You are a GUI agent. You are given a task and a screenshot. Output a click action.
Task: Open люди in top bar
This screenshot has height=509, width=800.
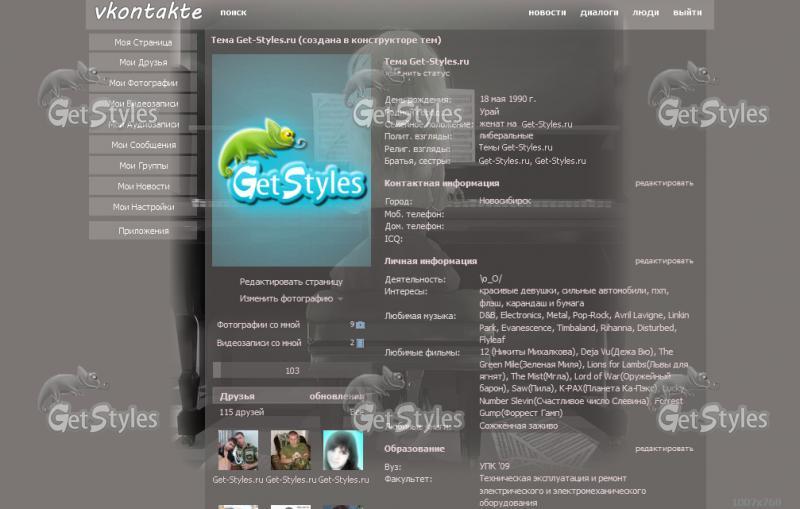pos(645,13)
